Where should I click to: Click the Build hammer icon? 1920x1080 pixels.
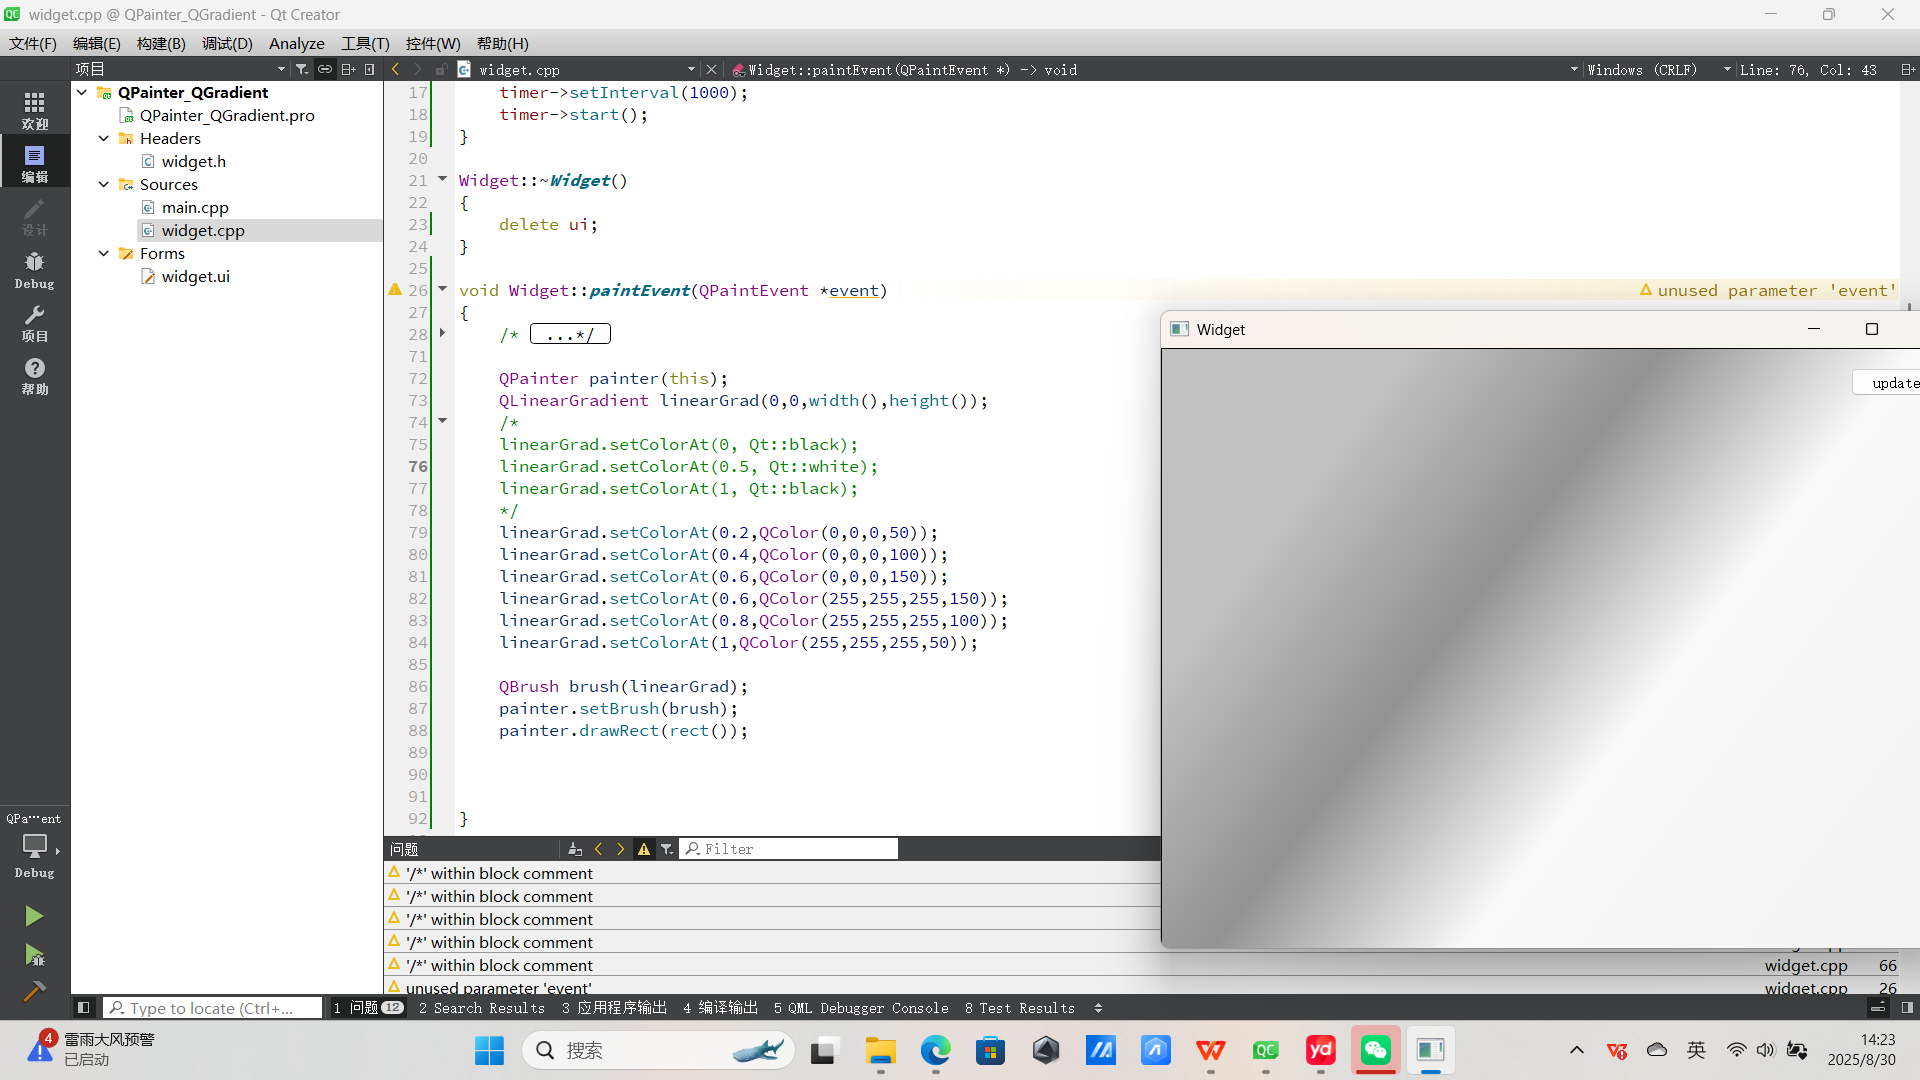[34, 991]
